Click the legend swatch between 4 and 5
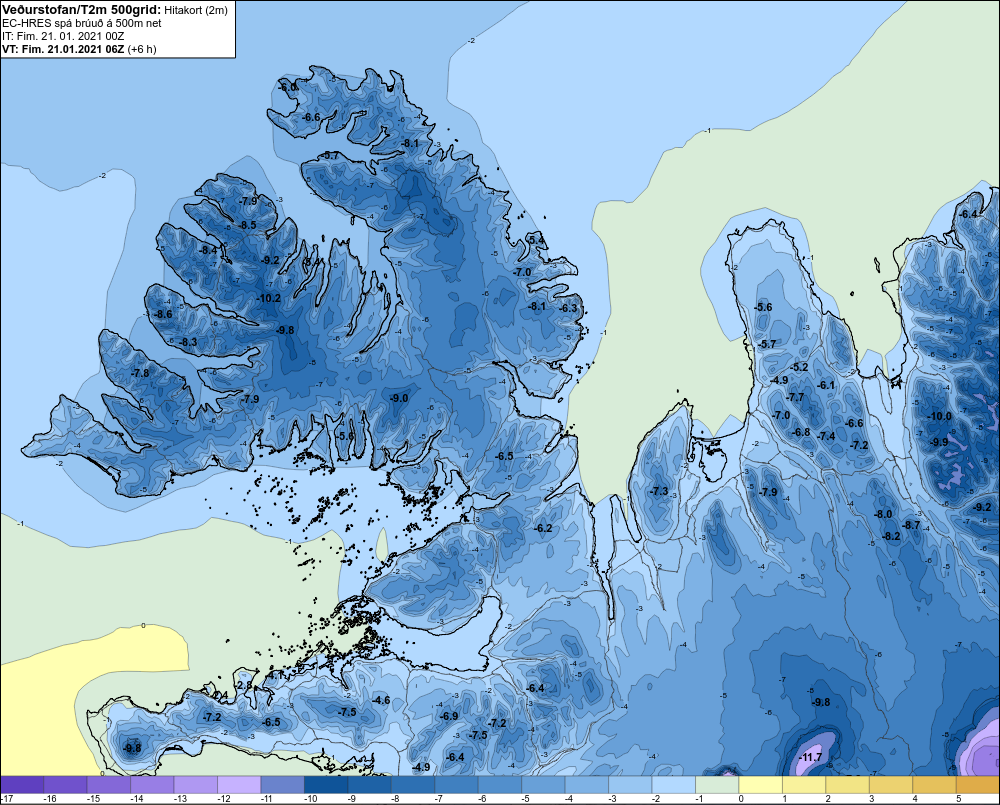The image size is (1000, 805). point(934,785)
